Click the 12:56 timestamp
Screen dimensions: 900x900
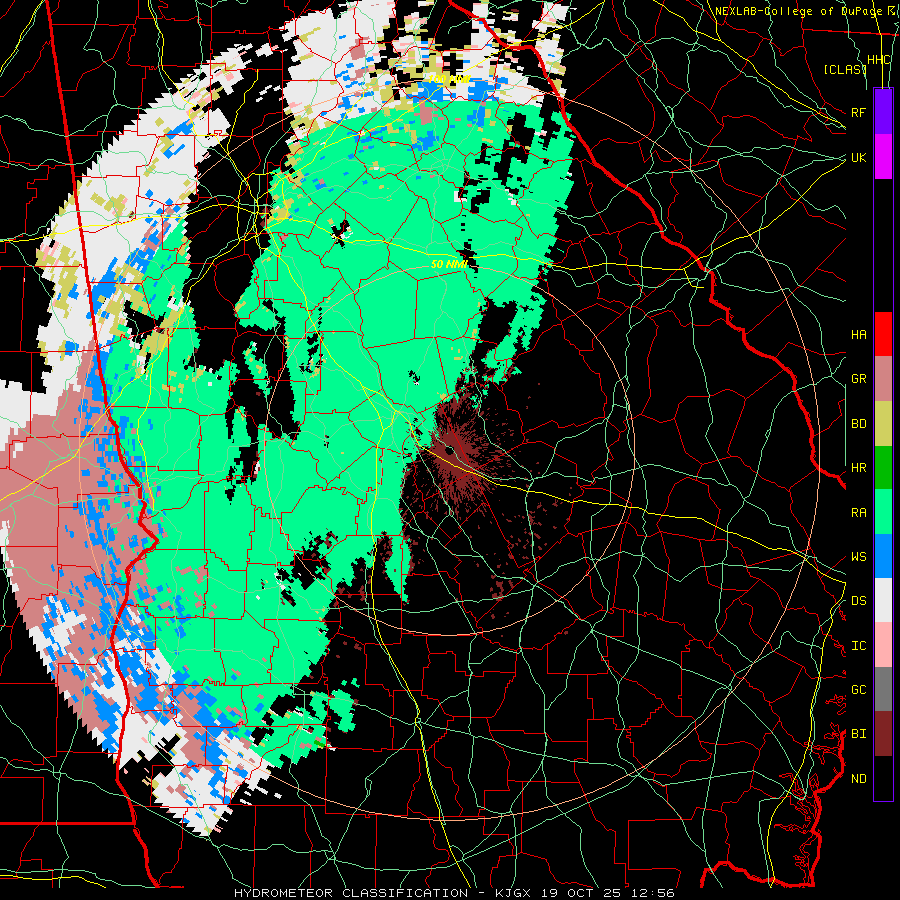654,893
